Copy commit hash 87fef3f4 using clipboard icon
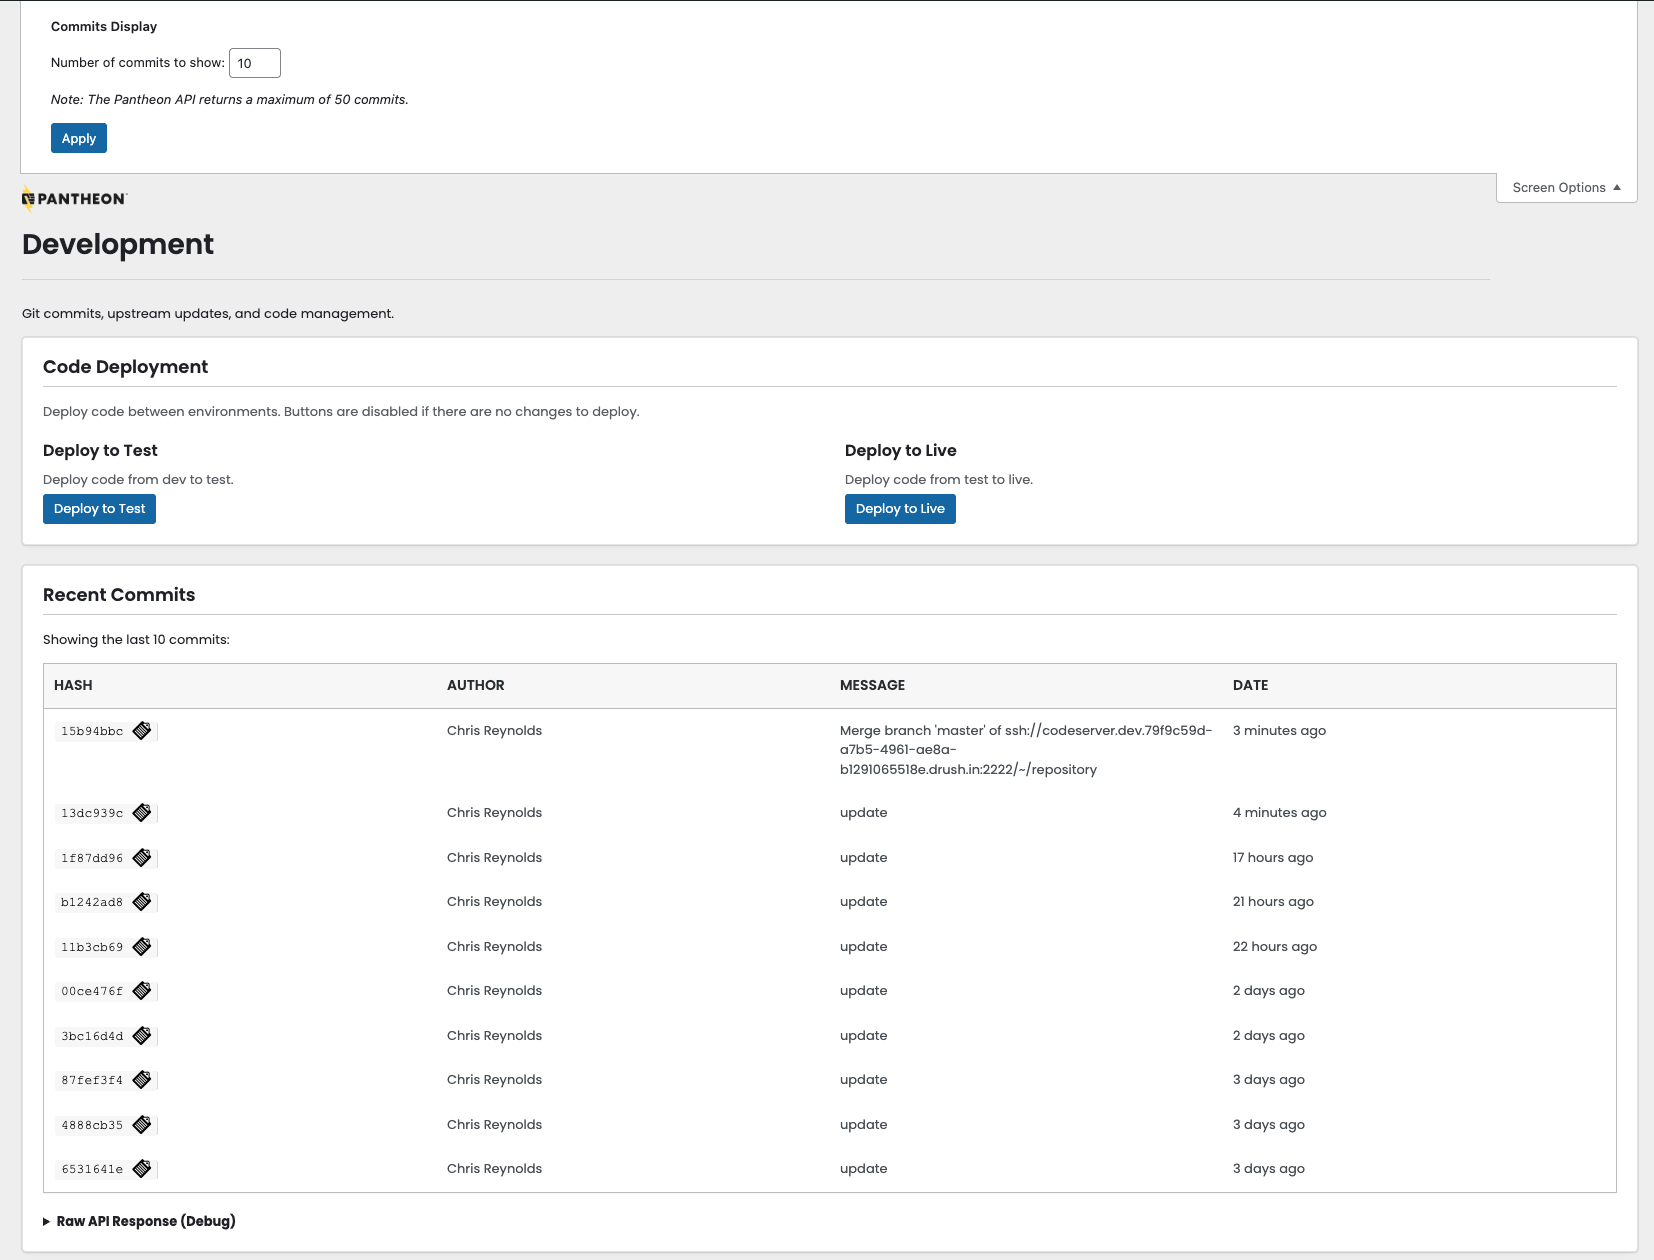This screenshot has height=1260, width=1654. pos(142,1079)
